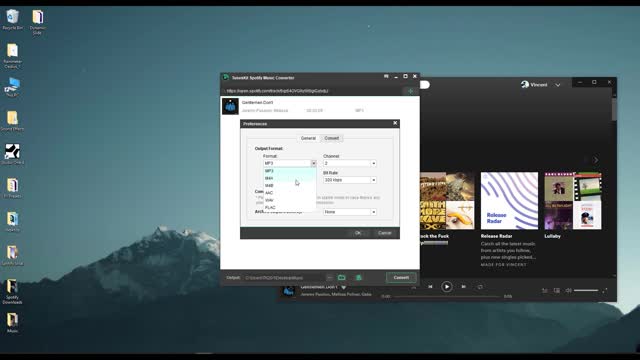The width and height of the screenshot is (640, 360).
Task: Open Recycle Bin desktop icon
Action: pyautogui.click(x=12, y=20)
